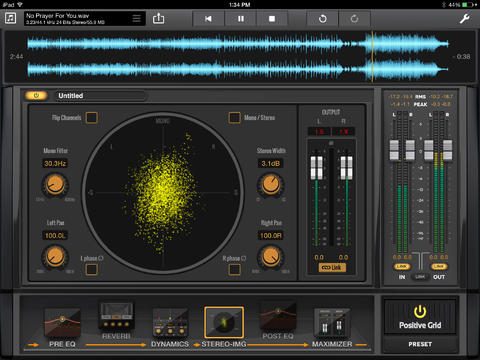The image size is (480, 360).
Task: Open the track list menu
Action: [x=137, y=18]
